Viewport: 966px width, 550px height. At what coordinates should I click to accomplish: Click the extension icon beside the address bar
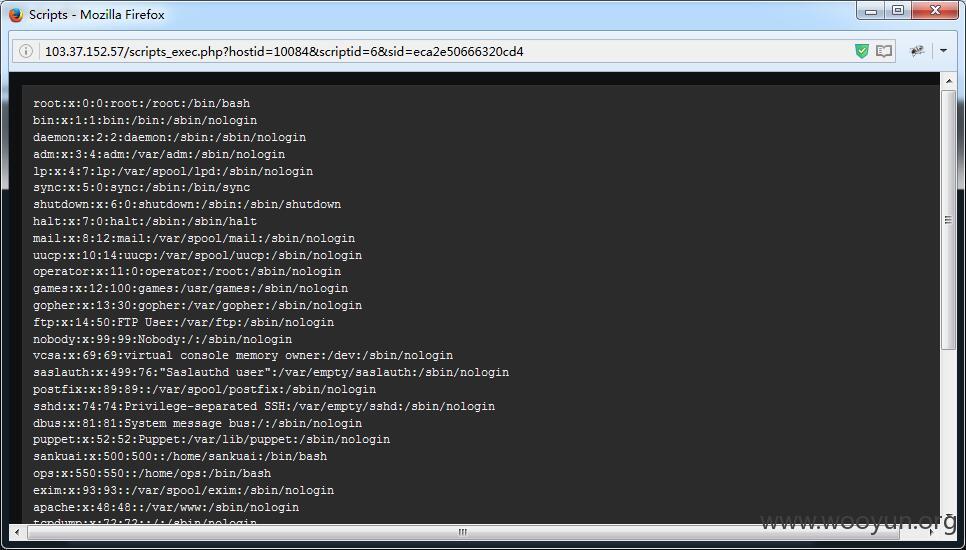(x=917, y=51)
